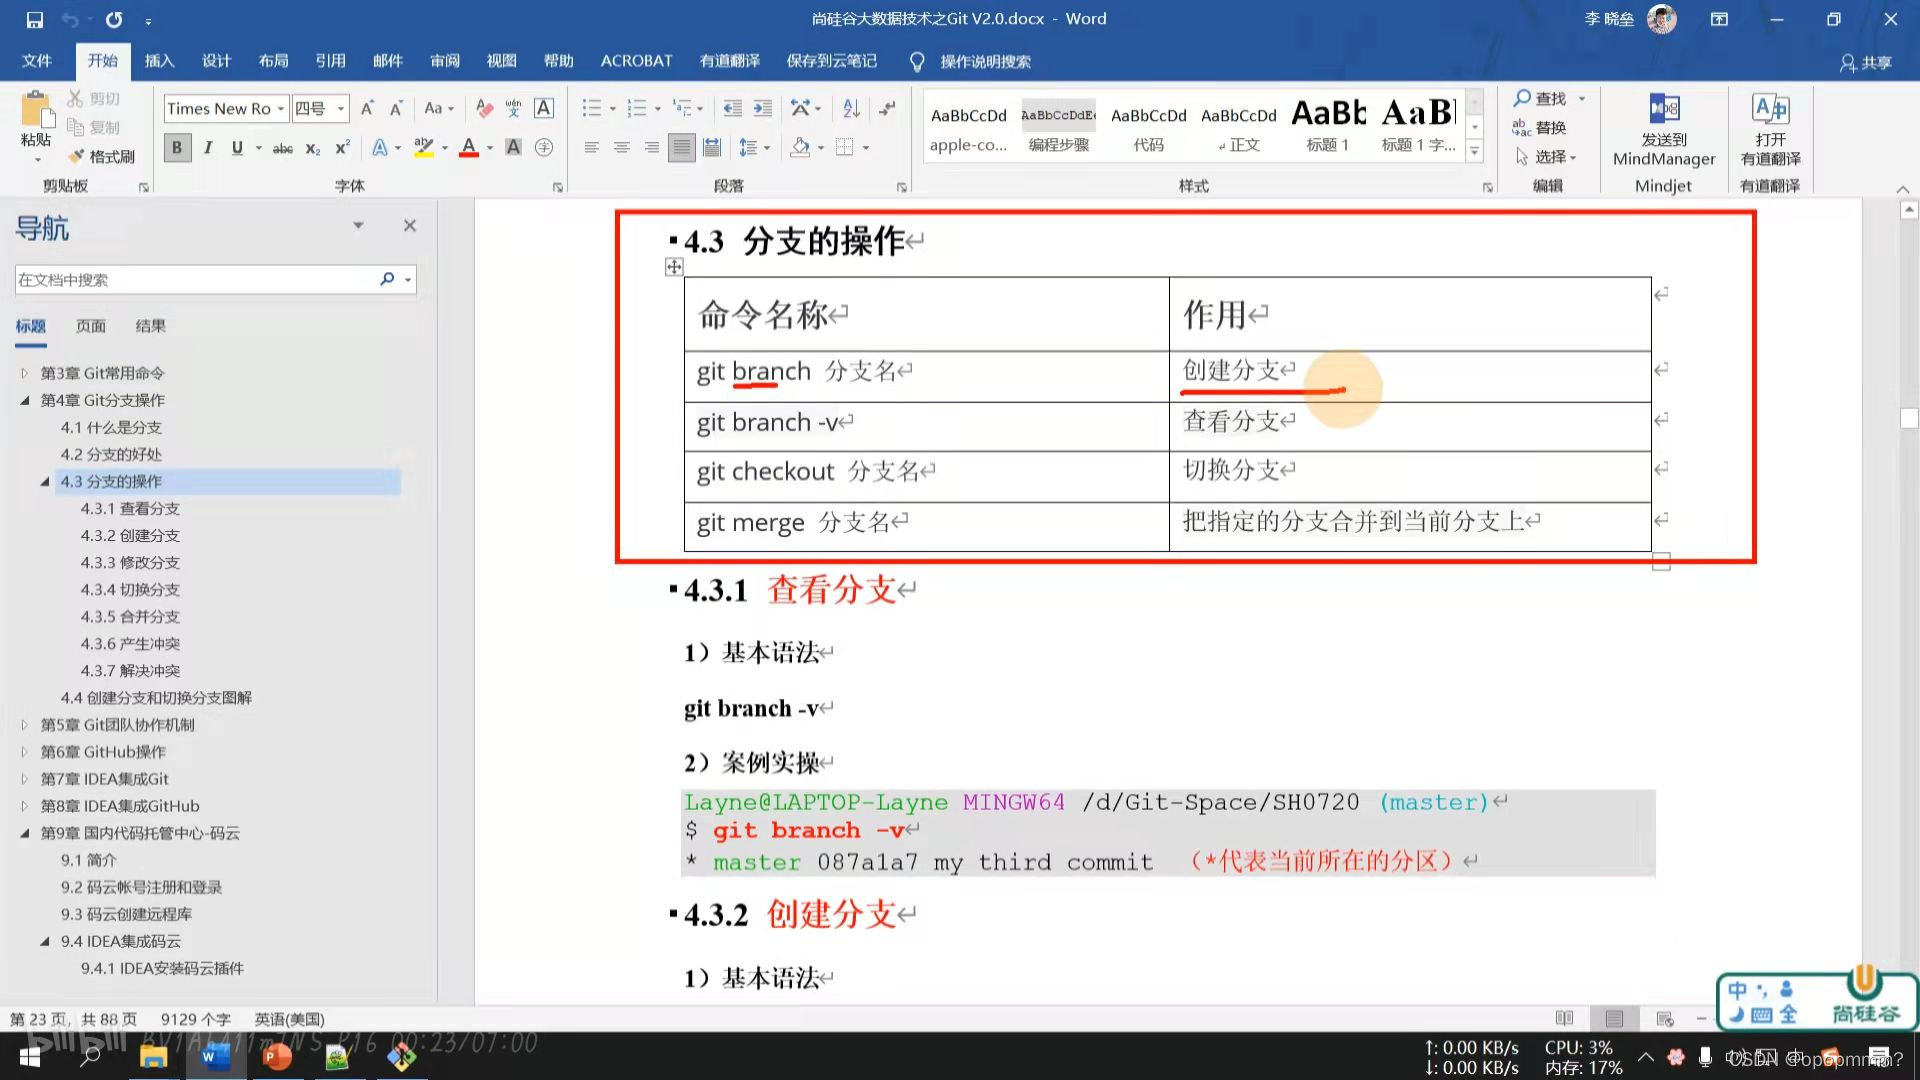Open File Explorer from the taskbar
Screen dimensions: 1920x1080
tap(153, 1057)
